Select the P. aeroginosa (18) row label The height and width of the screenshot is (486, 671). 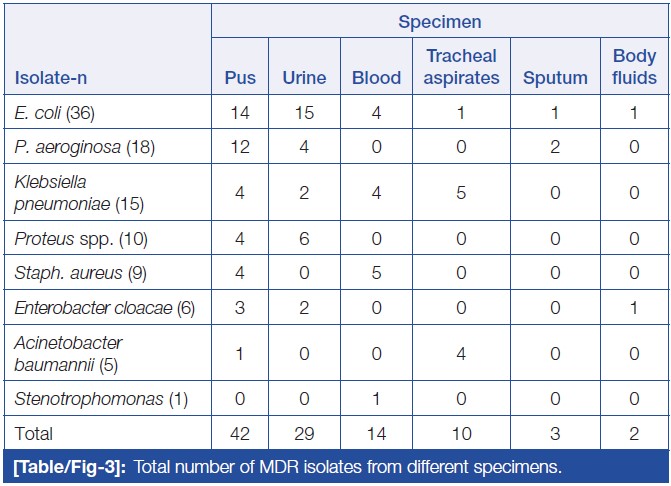tap(82, 147)
